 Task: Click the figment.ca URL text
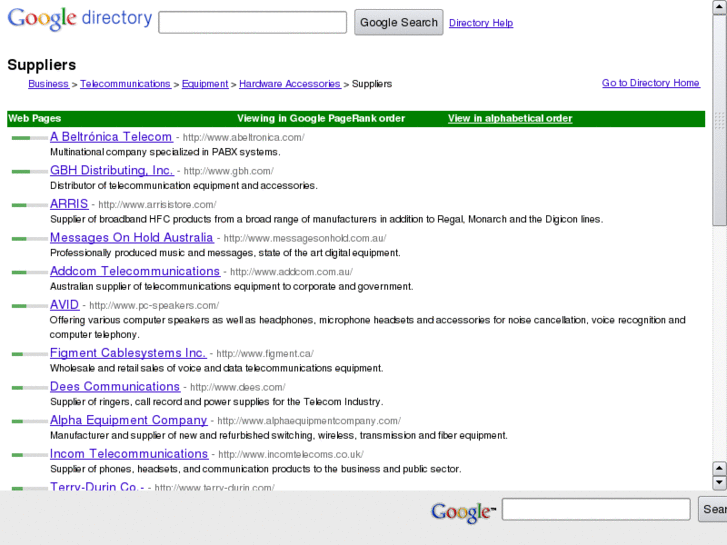click(x=265, y=354)
